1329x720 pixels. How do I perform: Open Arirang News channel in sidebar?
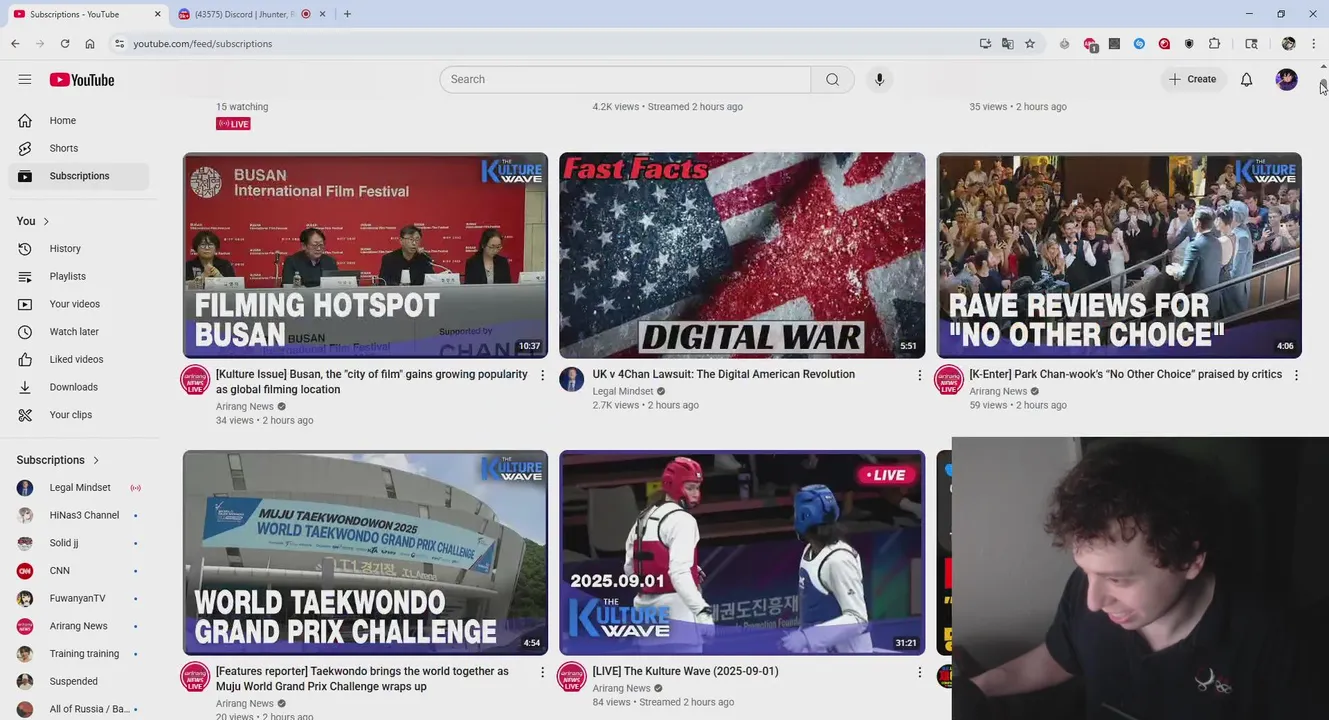(x=79, y=626)
